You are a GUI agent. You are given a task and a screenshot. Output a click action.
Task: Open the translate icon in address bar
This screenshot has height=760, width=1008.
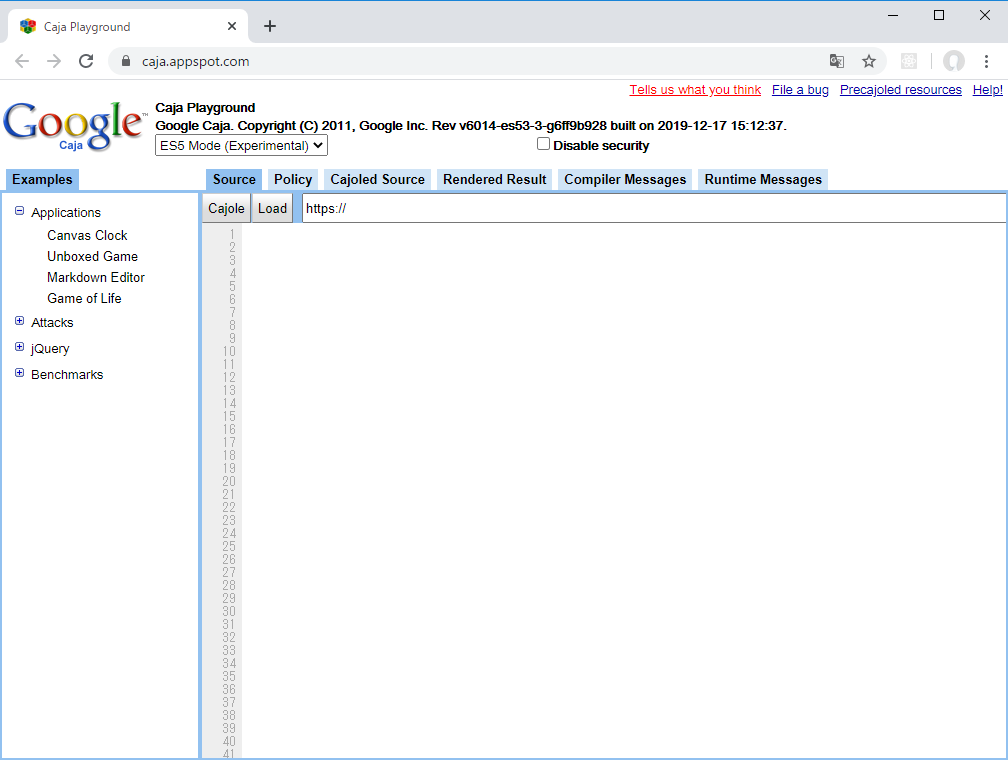pyautogui.click(x=836, y=61)
